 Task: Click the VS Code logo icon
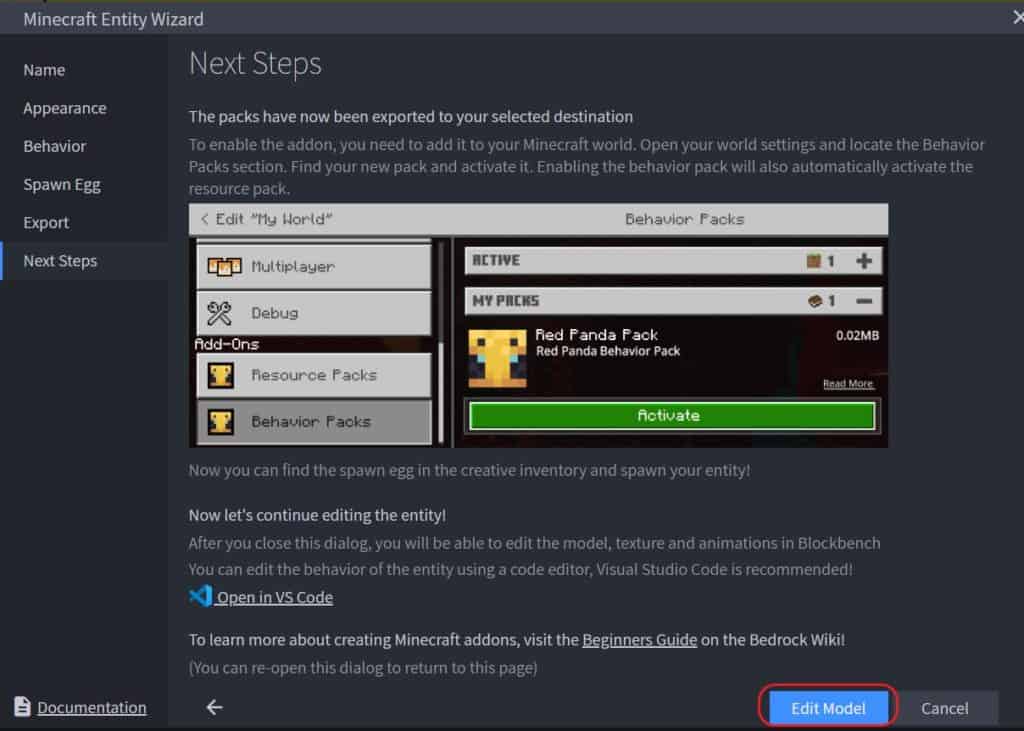(x=200, y=596)
